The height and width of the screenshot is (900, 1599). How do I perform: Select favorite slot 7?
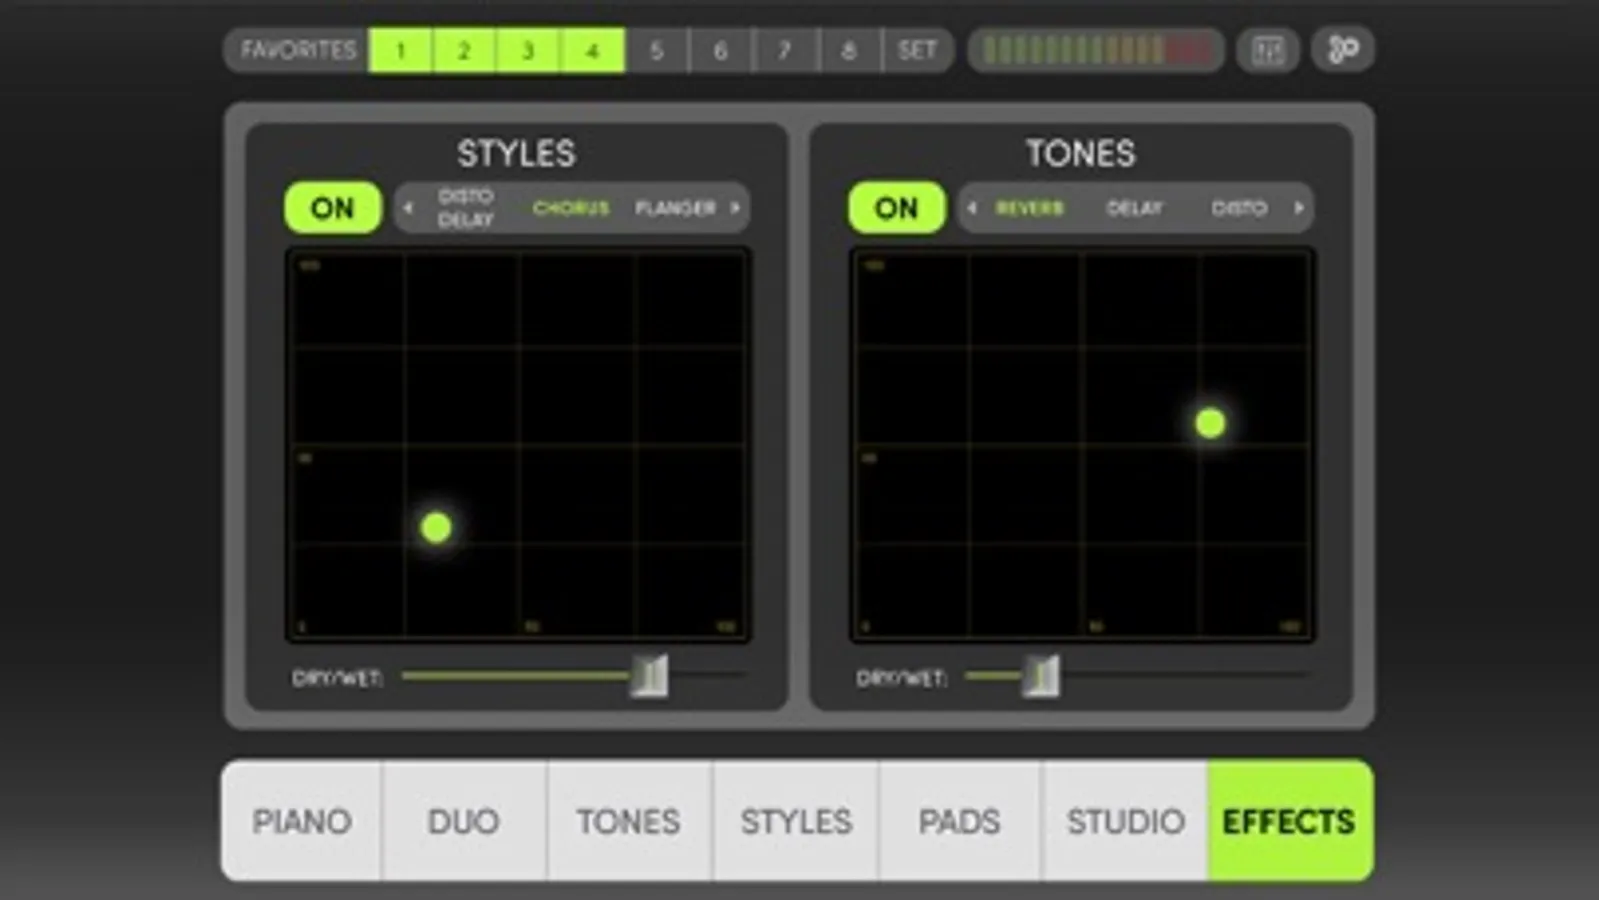click(x=785, y=50)
